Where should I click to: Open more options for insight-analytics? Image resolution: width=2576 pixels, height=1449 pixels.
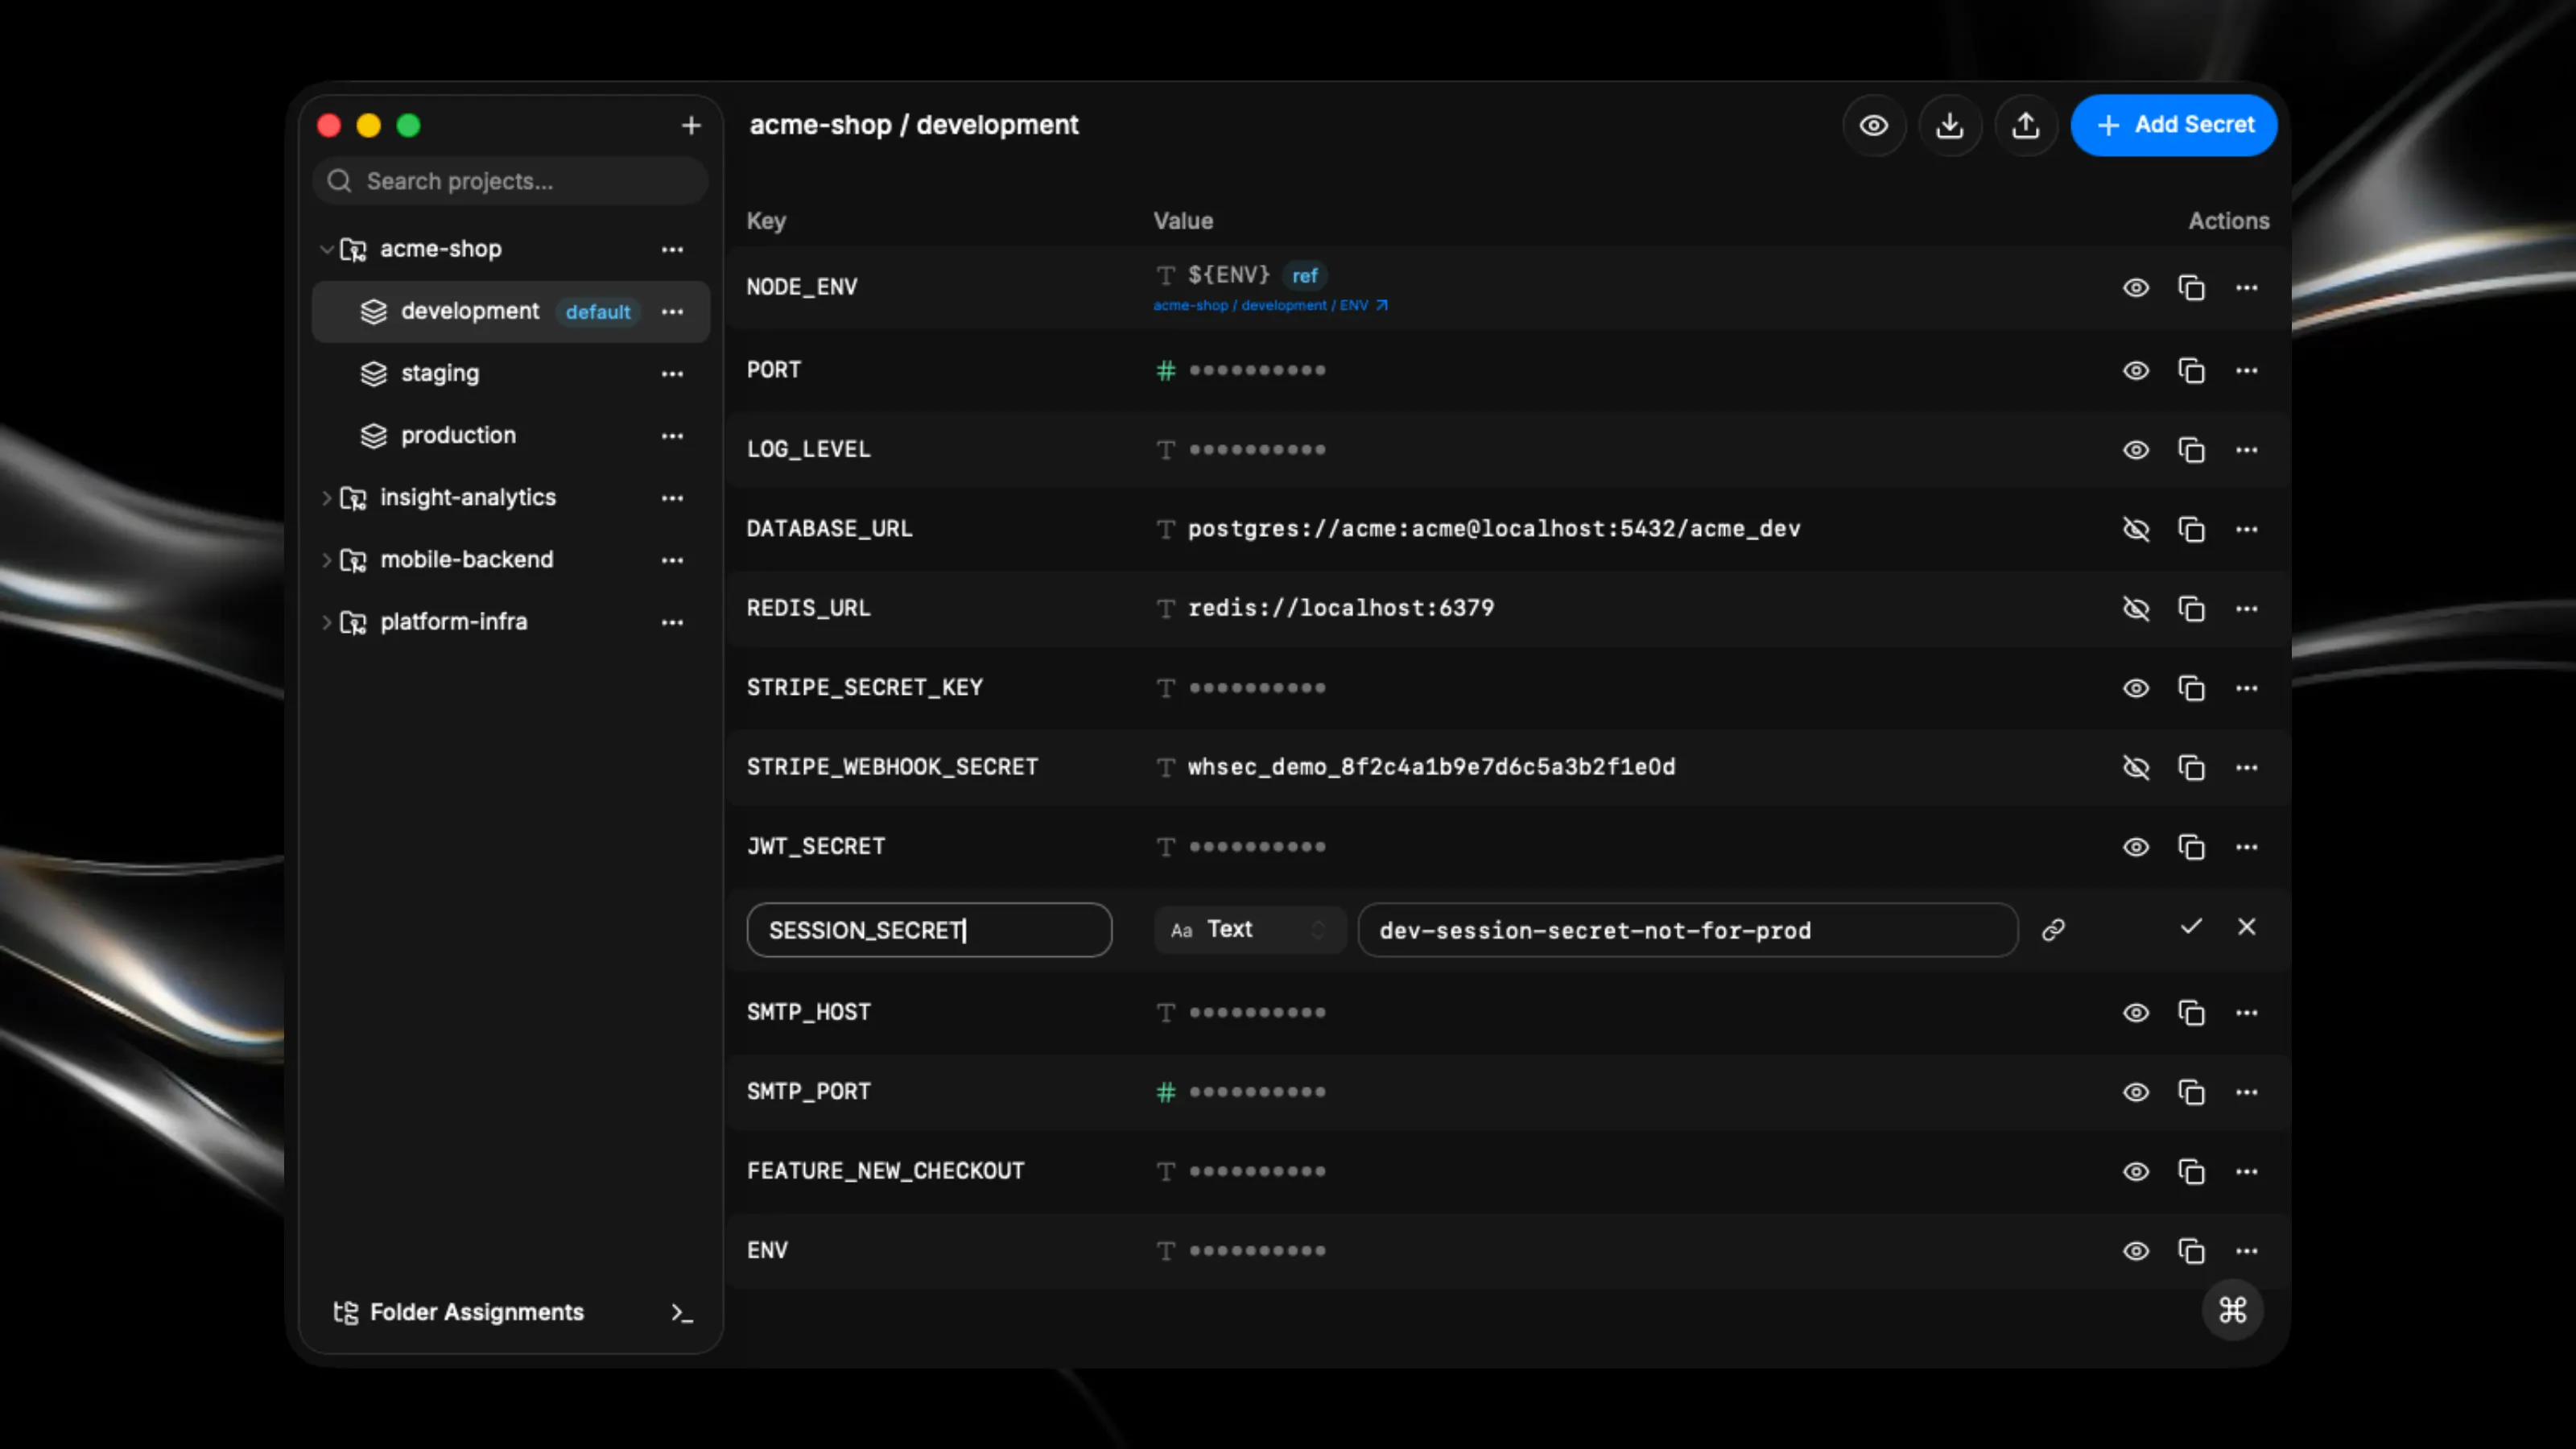click(x=673, y=498)
